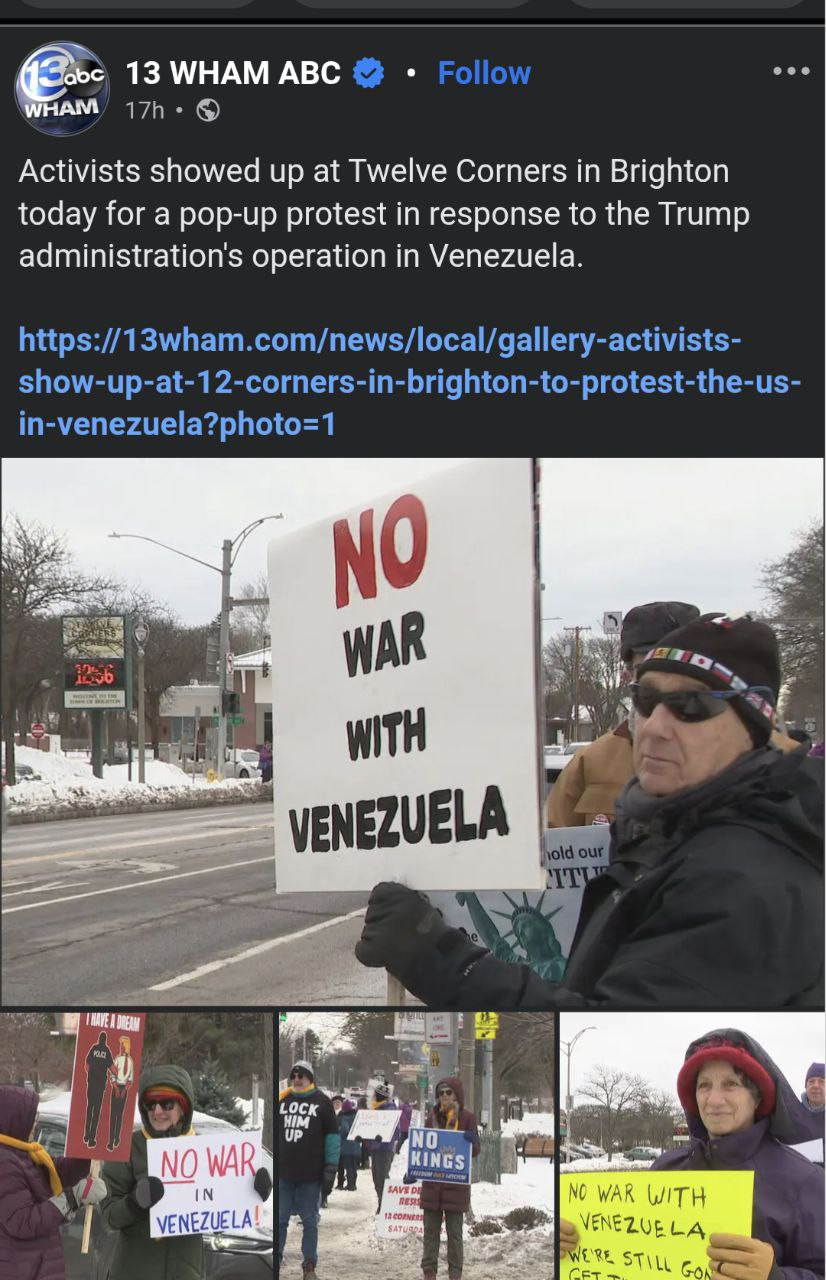Open the main No War With Venezuela photo
Image resolution: width=826 pixels, height=1280 pixels.
click(413, 732)
